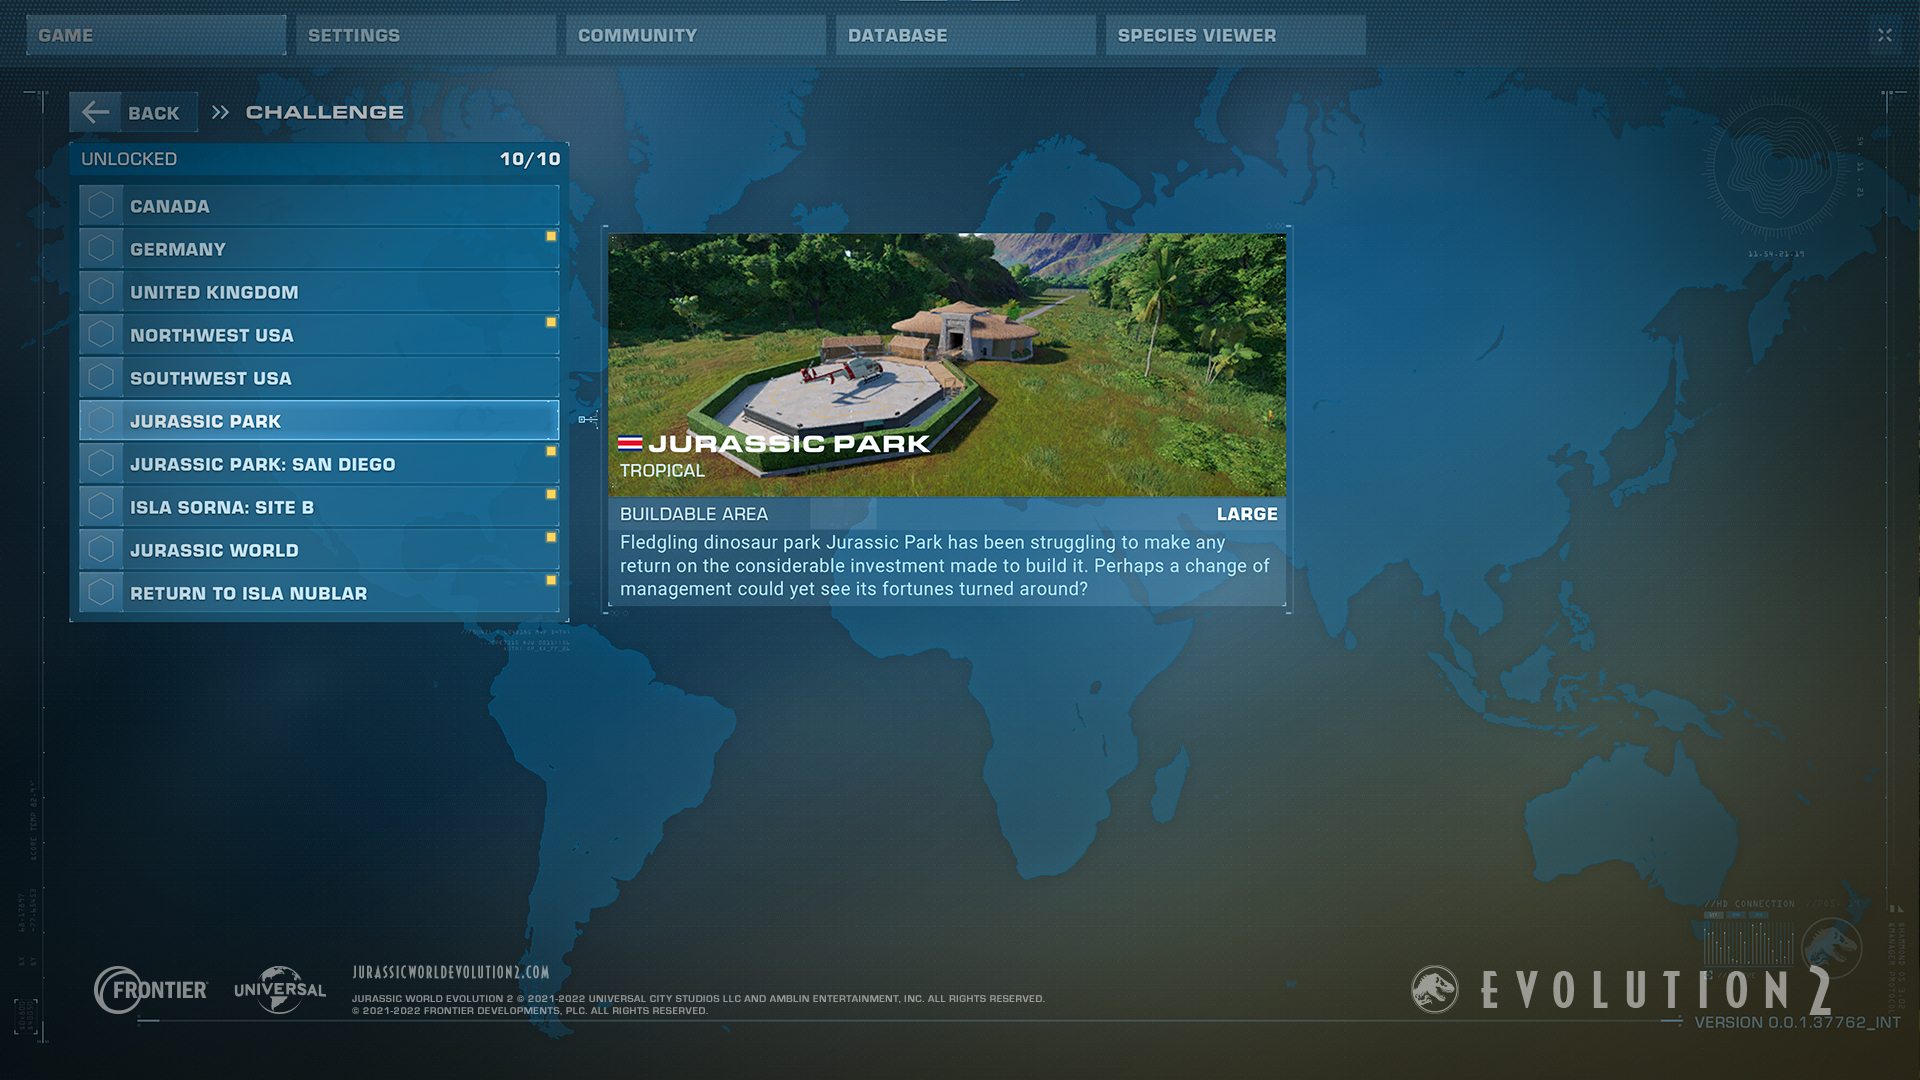Click the hexagon icon beside Germany

(101, 248)
